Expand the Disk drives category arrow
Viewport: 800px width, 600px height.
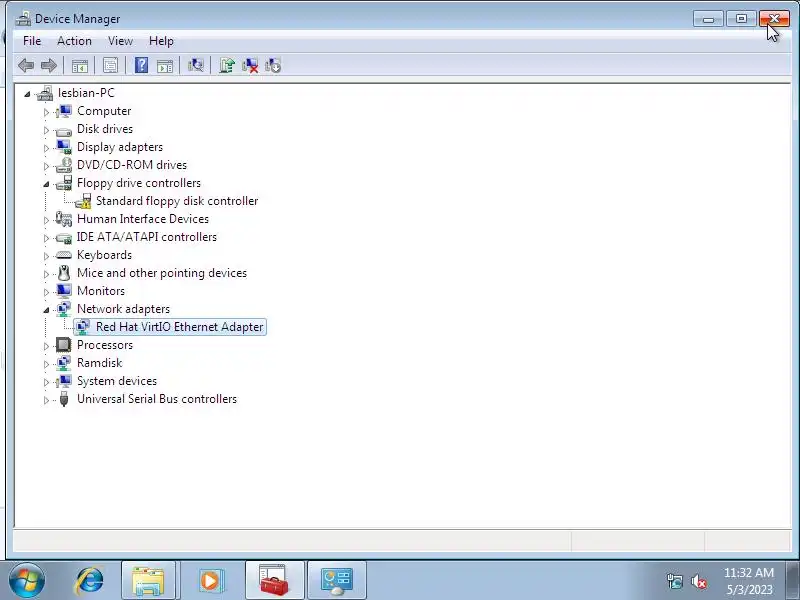[x=46, y=130]
